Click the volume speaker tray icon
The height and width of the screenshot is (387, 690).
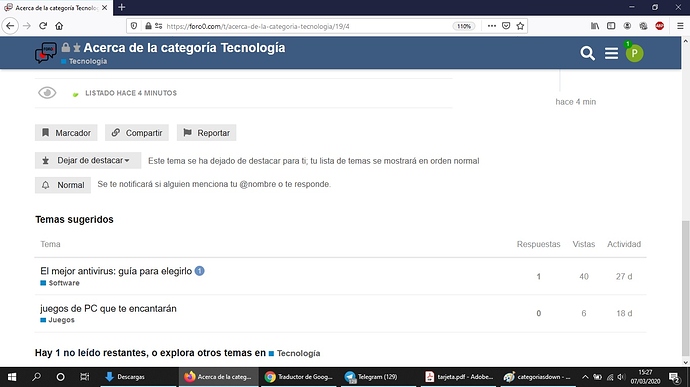click(621, 377)
